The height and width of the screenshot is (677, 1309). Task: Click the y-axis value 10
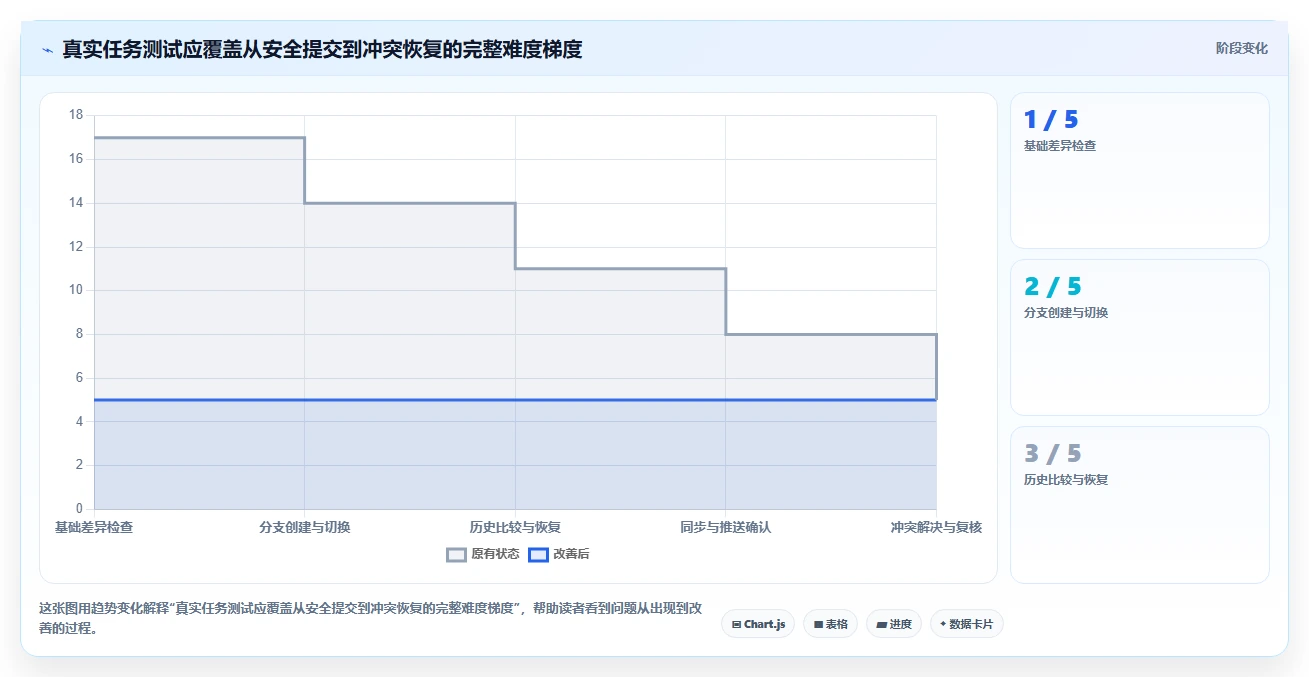76,290
